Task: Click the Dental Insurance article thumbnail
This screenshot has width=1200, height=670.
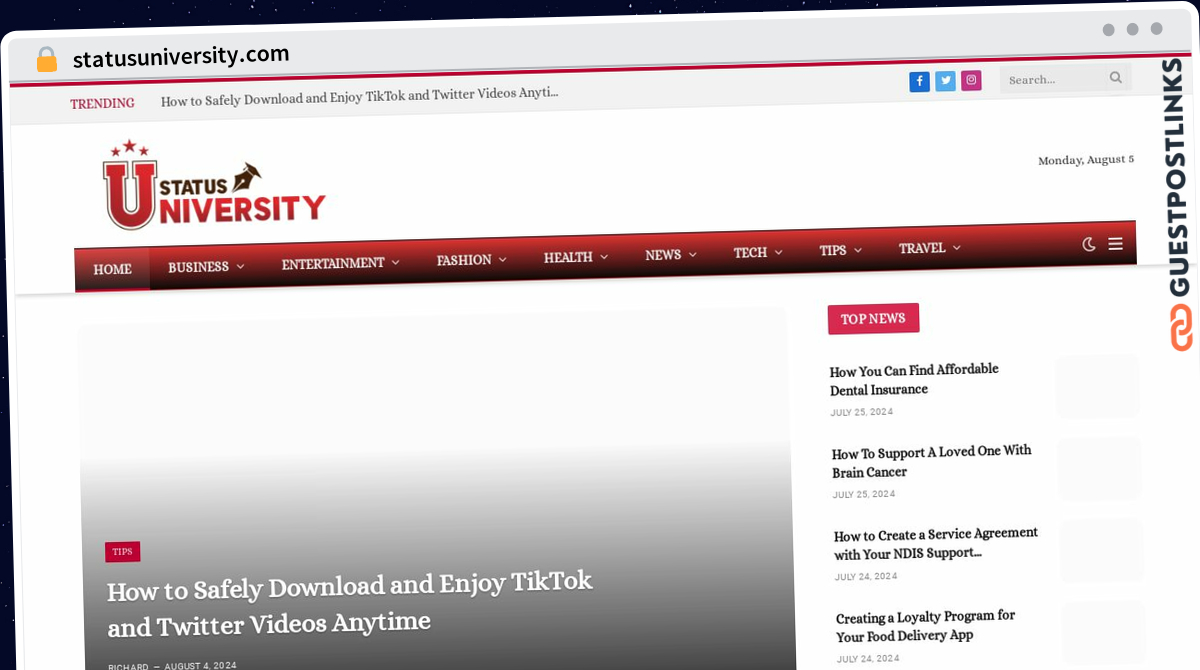Action: coord(1097,386)
